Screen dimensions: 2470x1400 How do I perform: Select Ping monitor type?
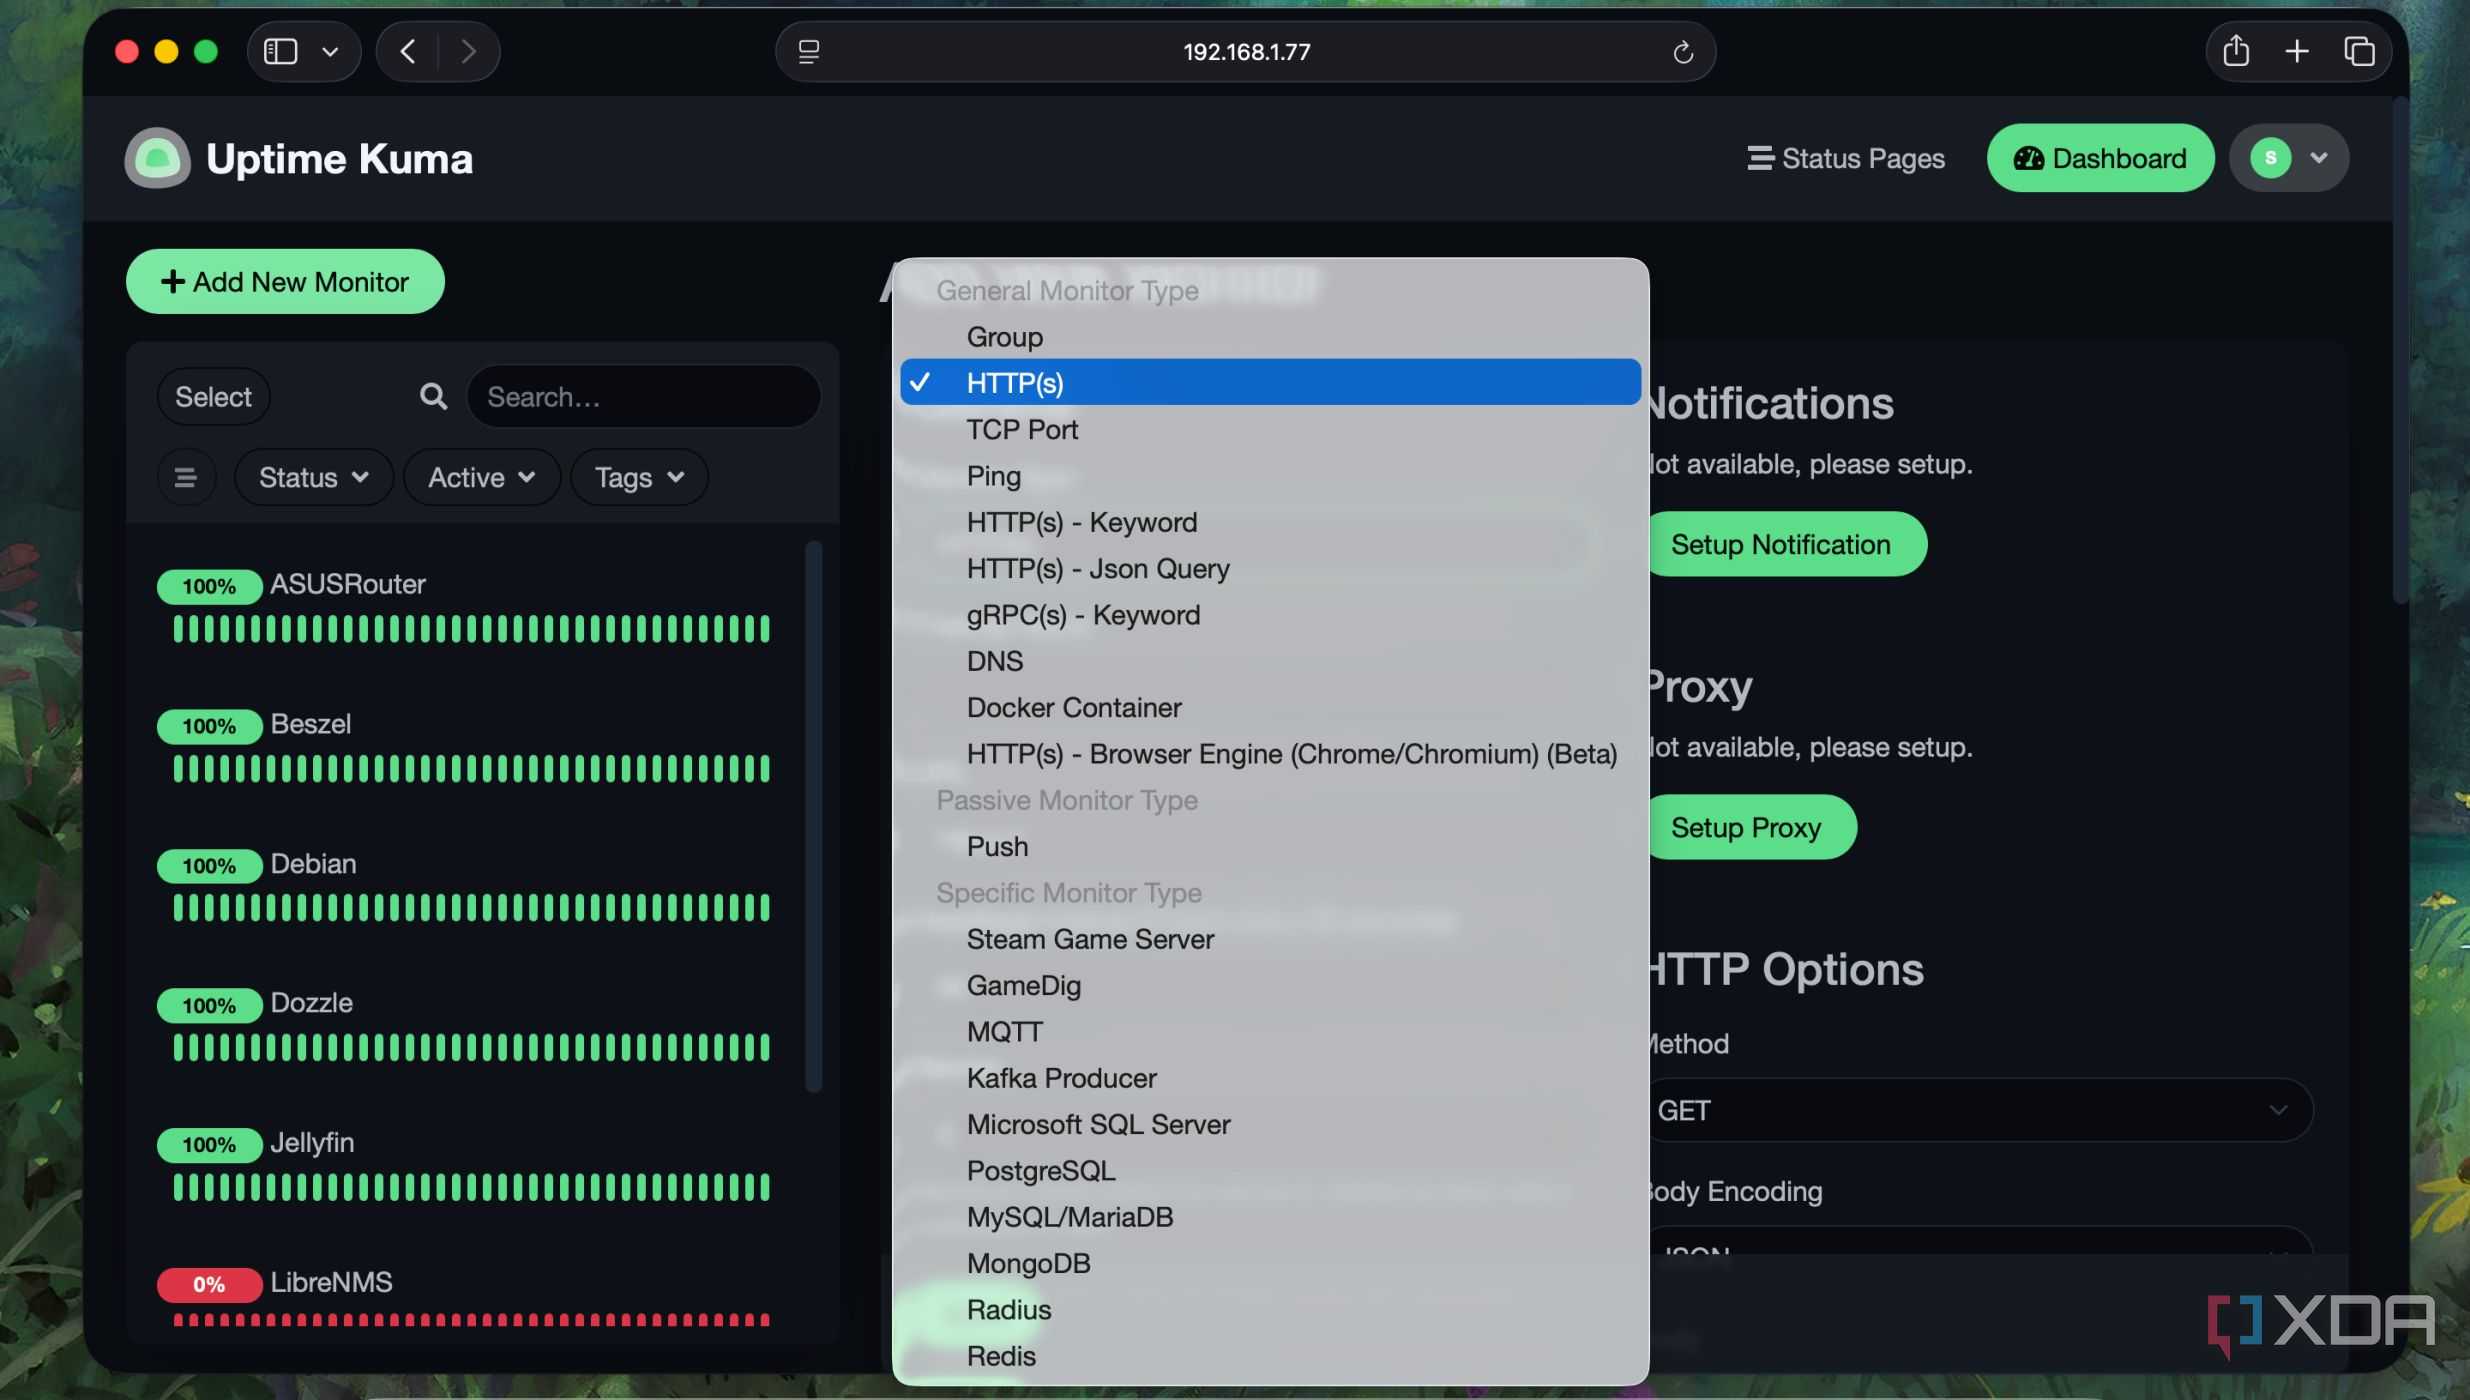pos(1270,475)
